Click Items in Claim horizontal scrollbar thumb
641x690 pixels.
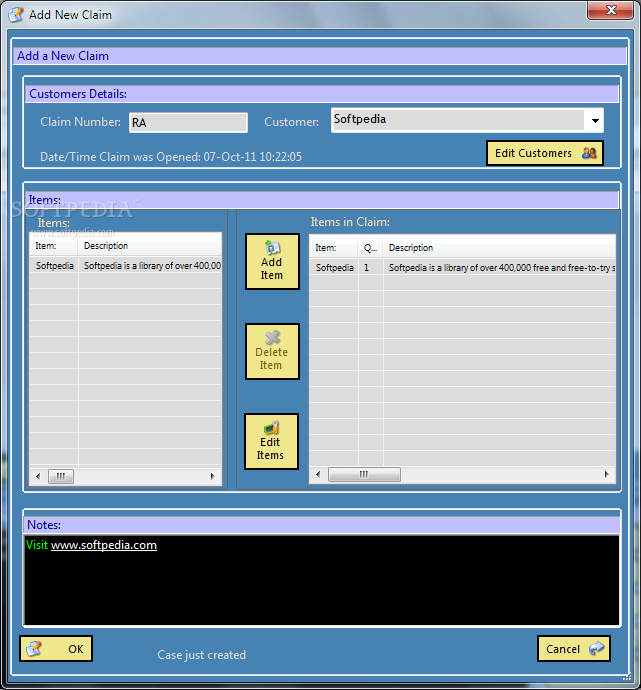364,474
